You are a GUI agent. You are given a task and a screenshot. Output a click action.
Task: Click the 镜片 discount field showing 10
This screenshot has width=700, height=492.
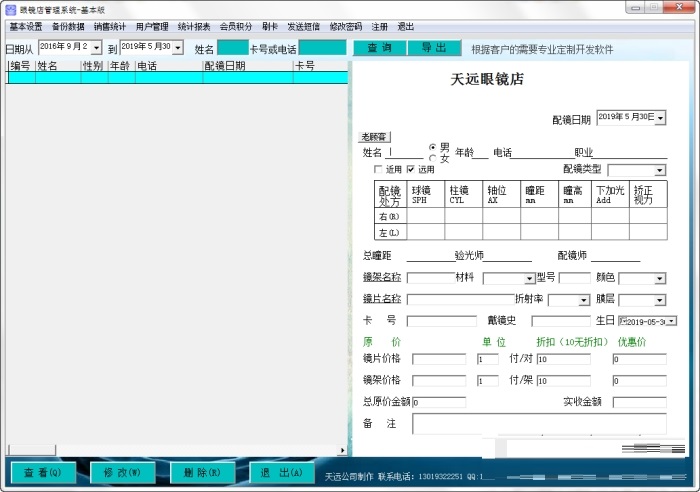click(563, 359)
